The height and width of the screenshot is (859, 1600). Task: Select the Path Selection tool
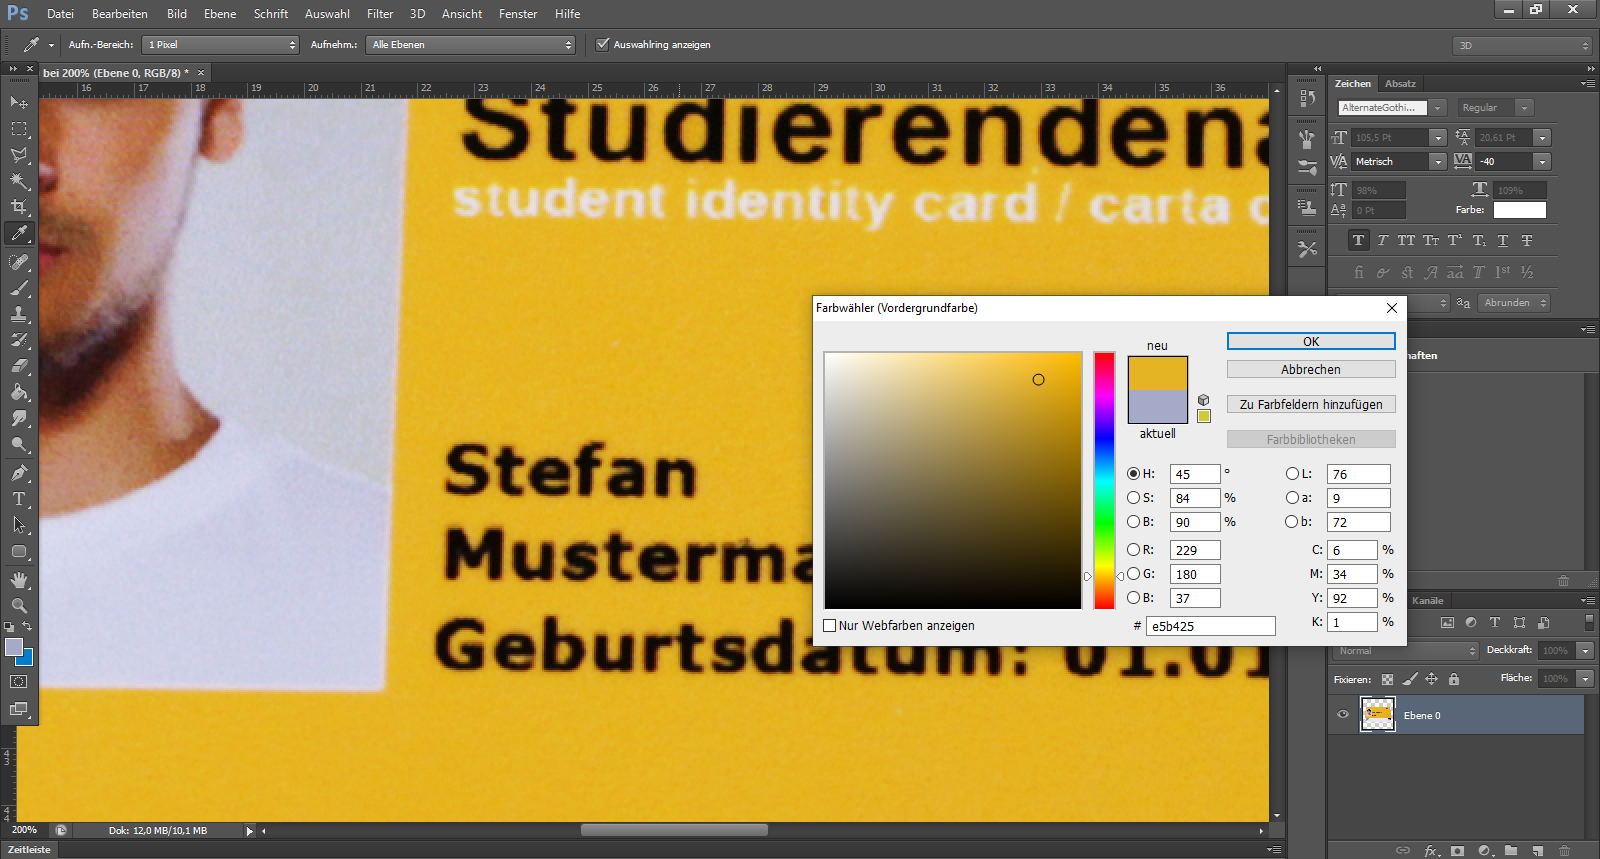pos(19,524)
